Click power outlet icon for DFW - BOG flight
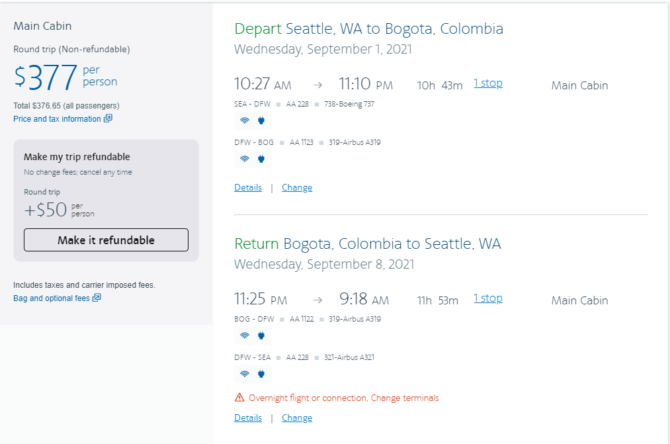The height and width of the screenshot is (444, 670). click(x=261, y=159)
